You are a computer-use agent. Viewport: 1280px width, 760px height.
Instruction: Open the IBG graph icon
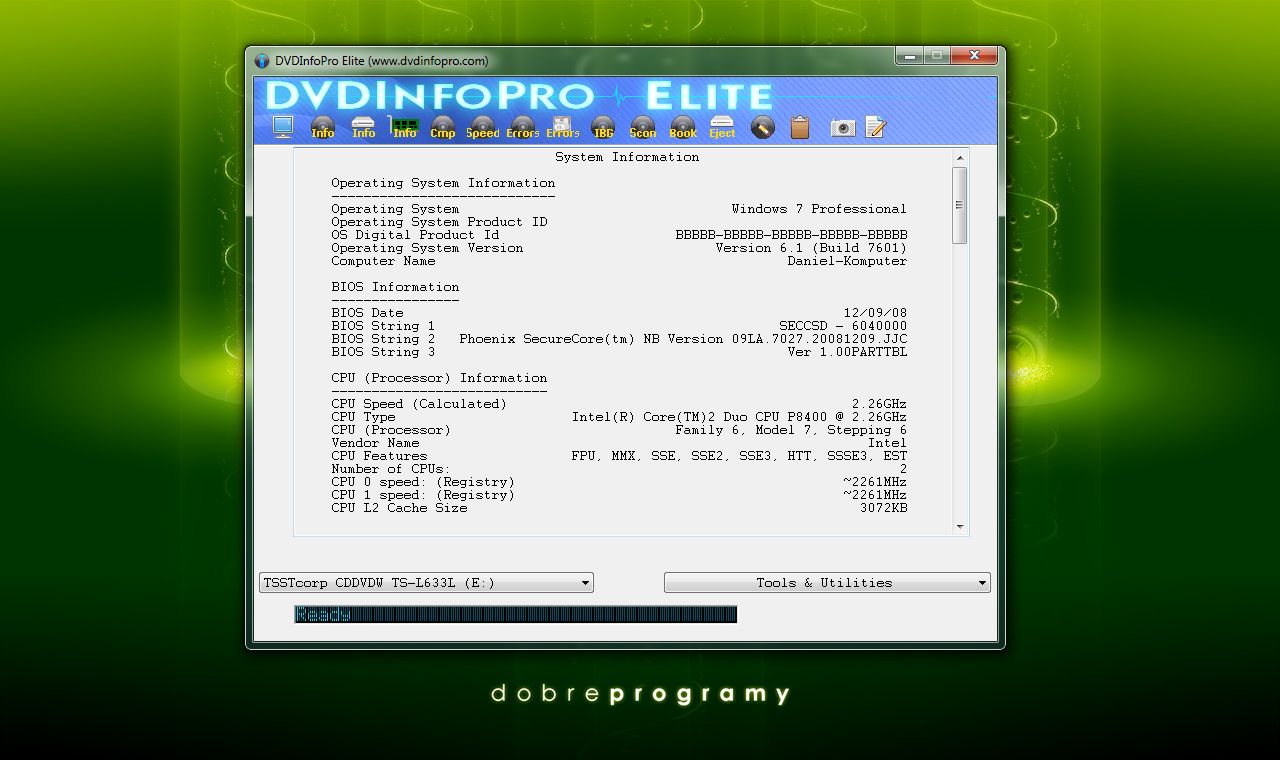(x=603, y=127)
